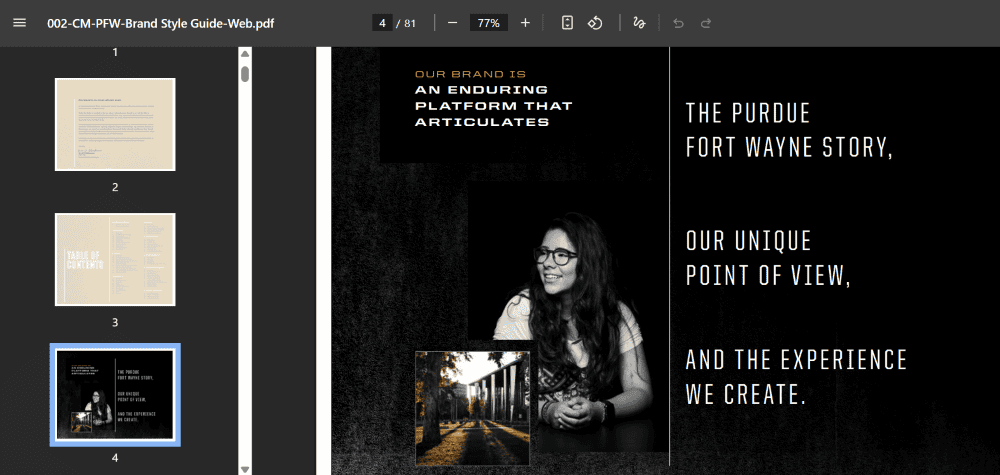The width and height of the screenshot is (1000, 475).
Task: Click the fit to page icon
Action: click(x=567, y=23)
